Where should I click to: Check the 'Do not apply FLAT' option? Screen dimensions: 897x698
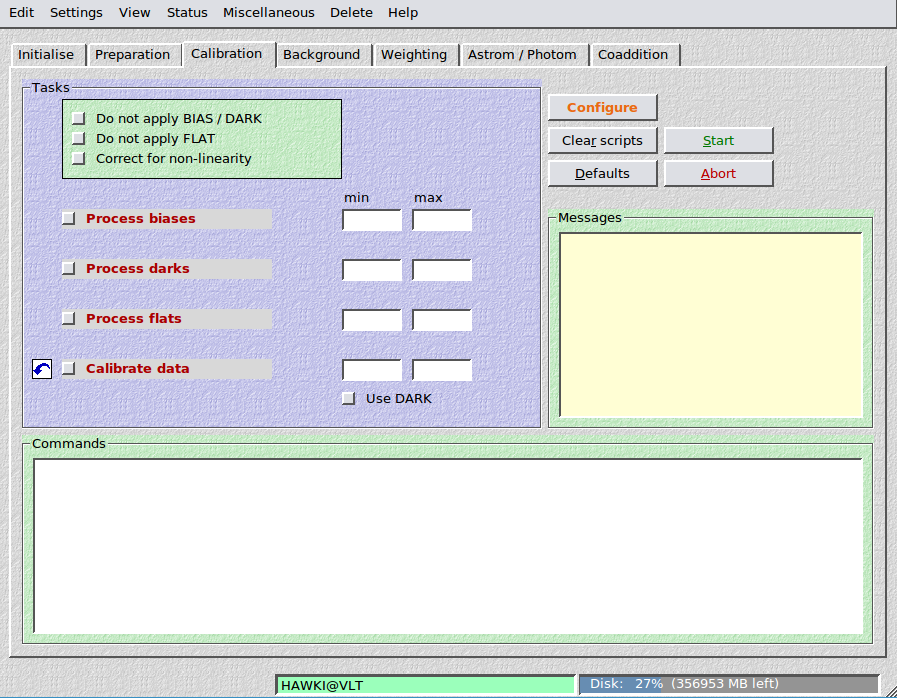click(79, 139)
